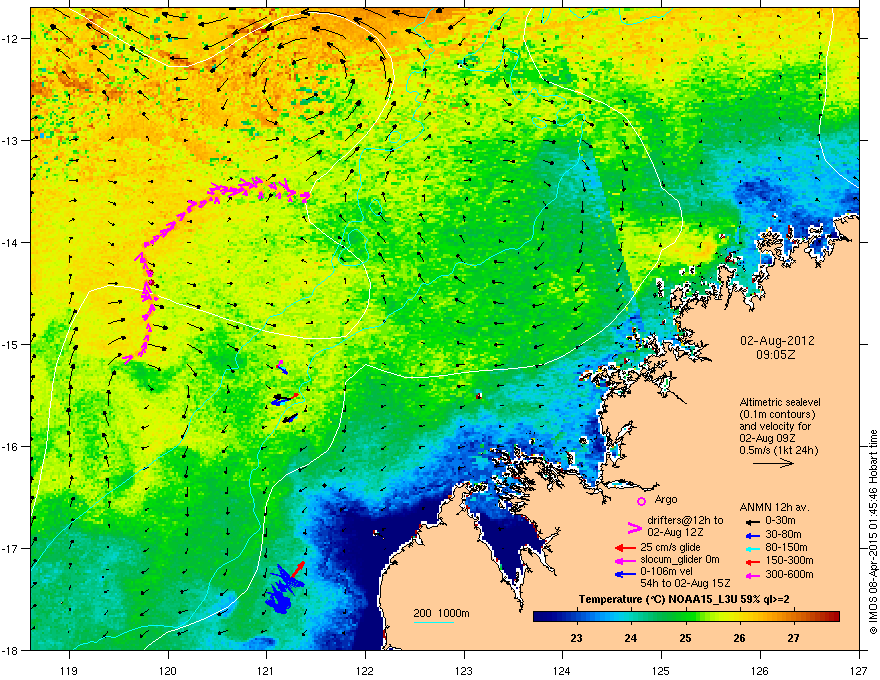Click the date text 02-Aug-2012
880x680 pixels.
click(x=777, y=341)
